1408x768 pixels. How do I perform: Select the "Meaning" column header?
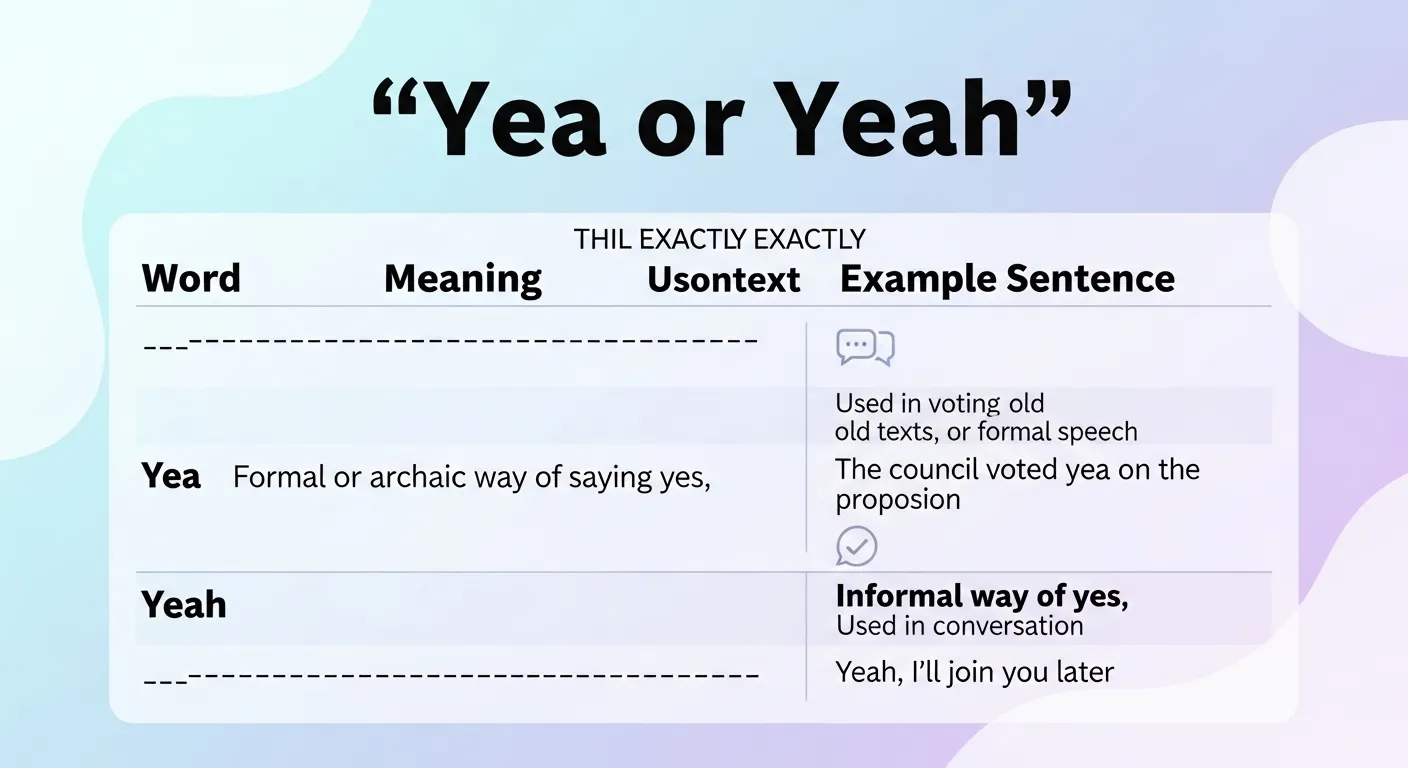click(462, 279)
